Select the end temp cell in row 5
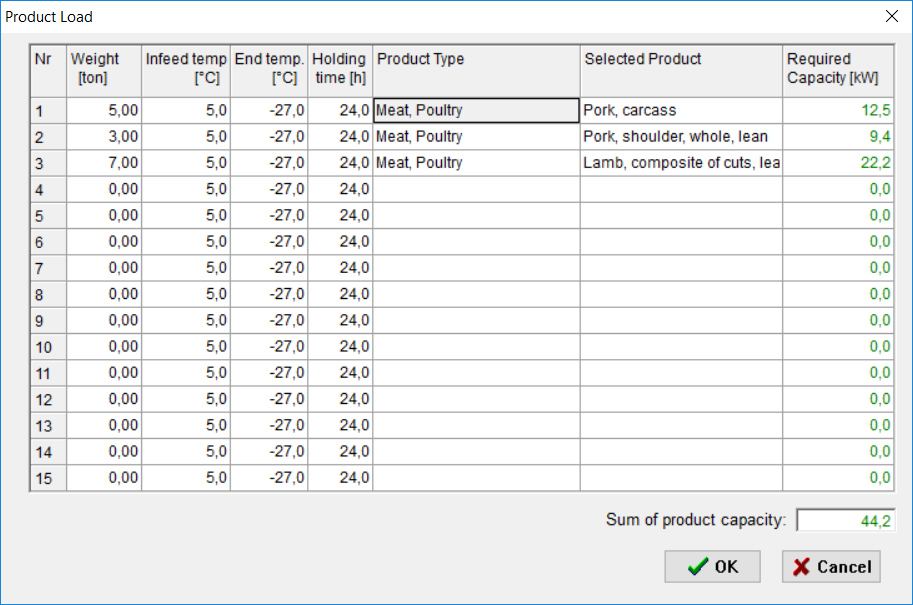Screen dimensions: 913x605 point(269,215)
